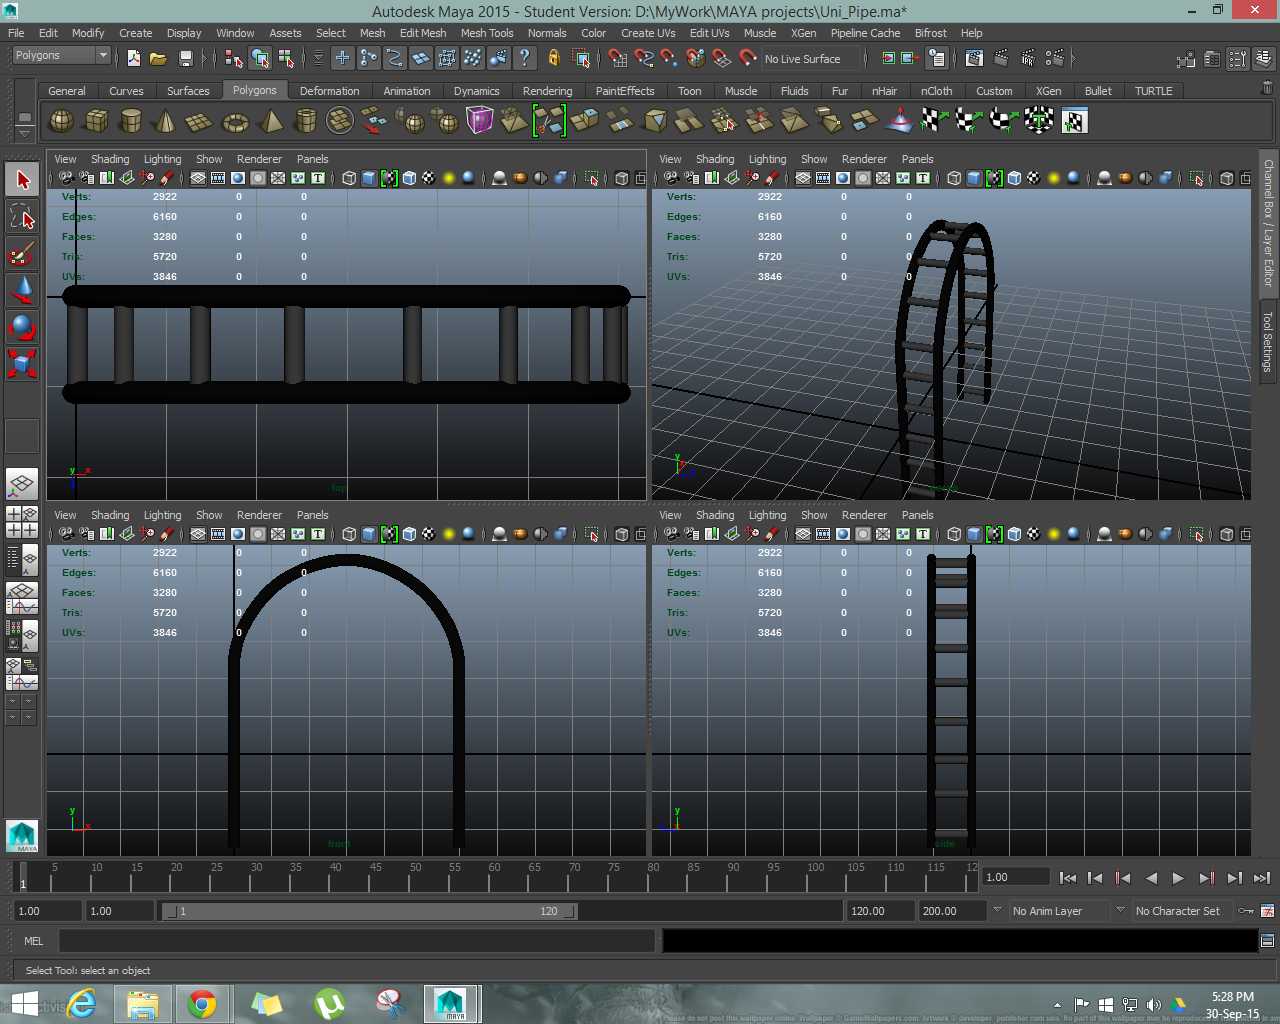
Task: Activate the Lasso Select tool
Action: (22, 217)
